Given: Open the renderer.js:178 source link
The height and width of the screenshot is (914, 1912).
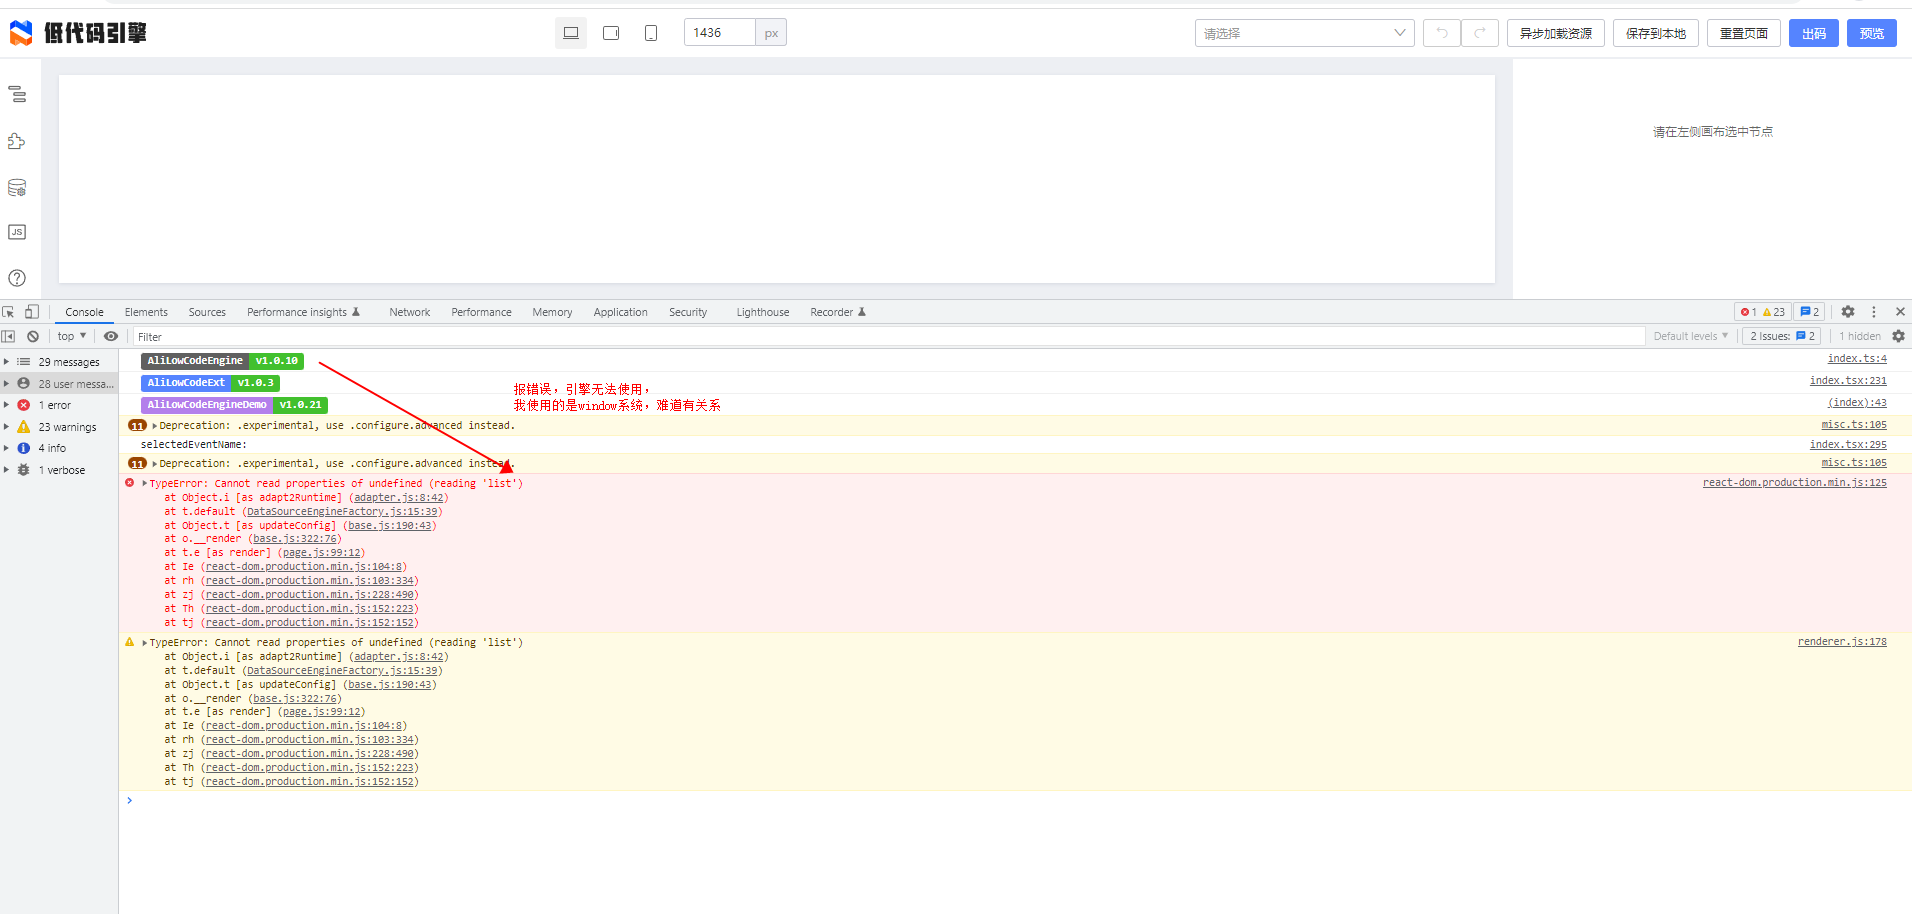Looking at the screenshot, I should [x=1842, y=642].
